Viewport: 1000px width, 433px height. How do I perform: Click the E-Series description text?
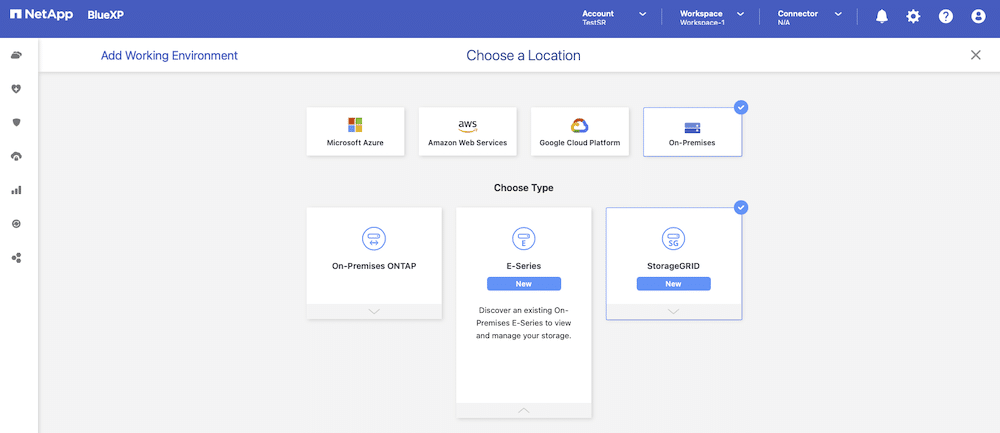click(x=524, y=323)
